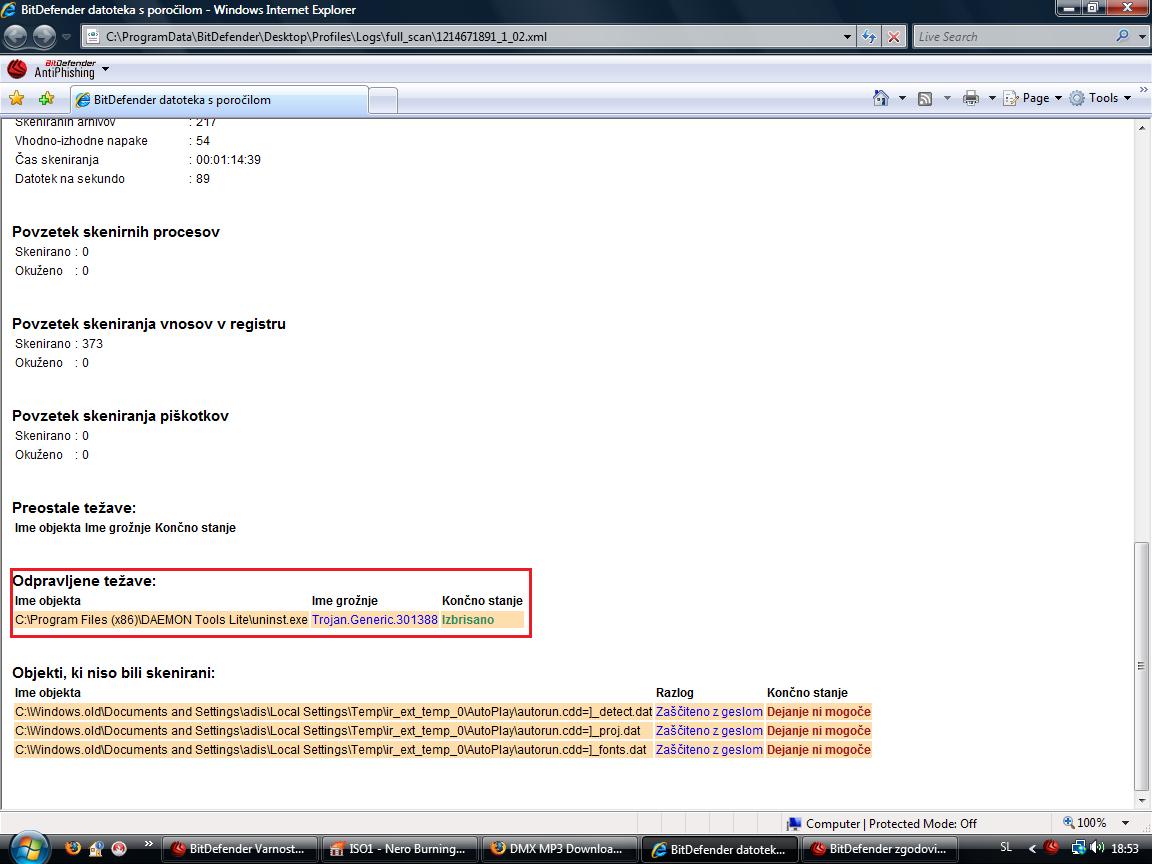Click the search magnifier icon
Image resolution: width=1152 pixels, height=864 pixels.
[1123, 36]
